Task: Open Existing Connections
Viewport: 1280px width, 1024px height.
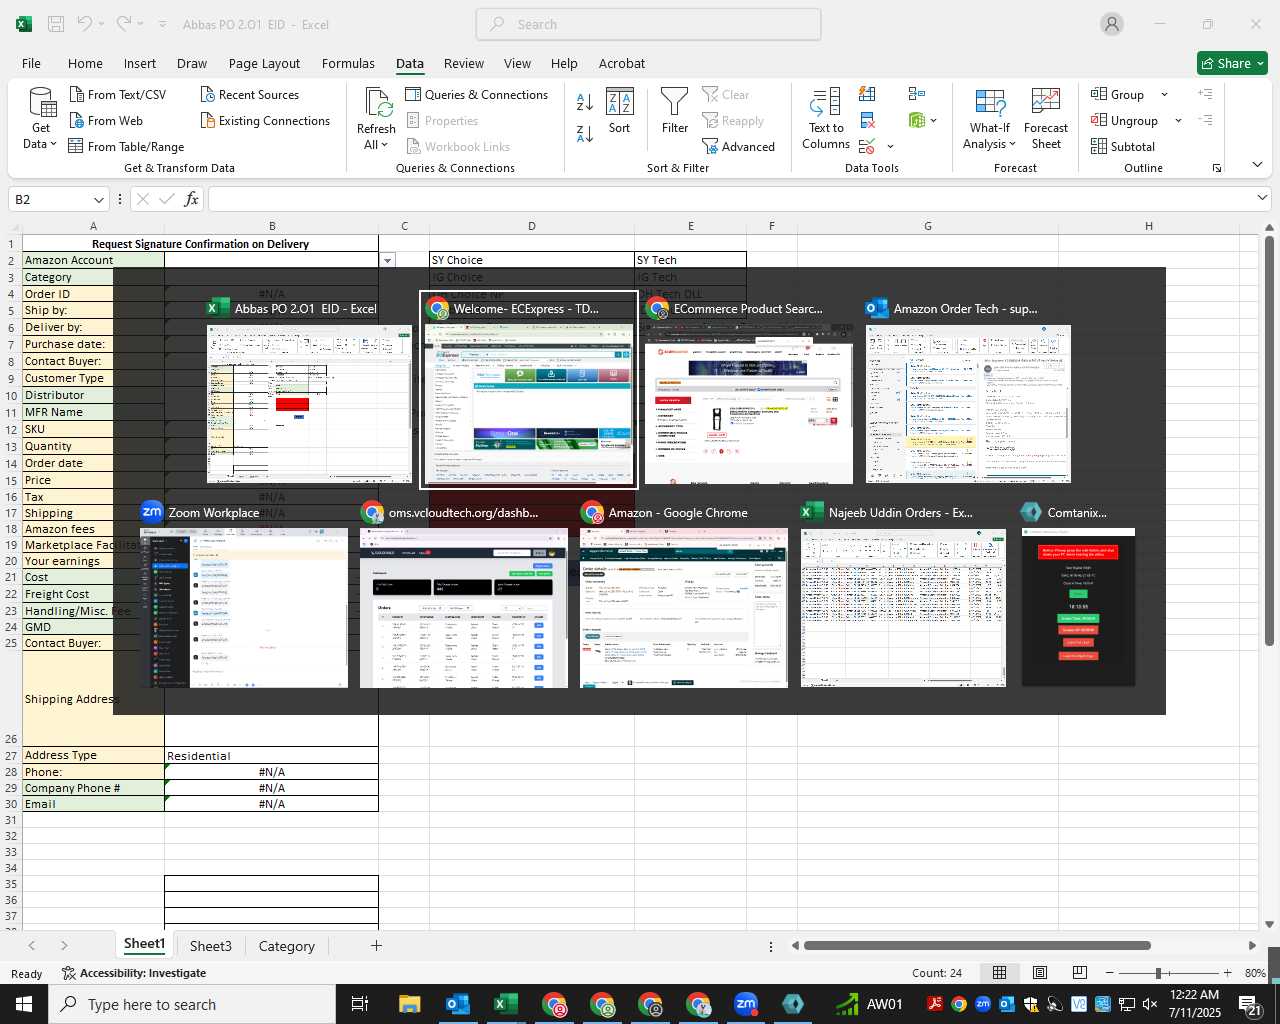Action: click(265, 120)
